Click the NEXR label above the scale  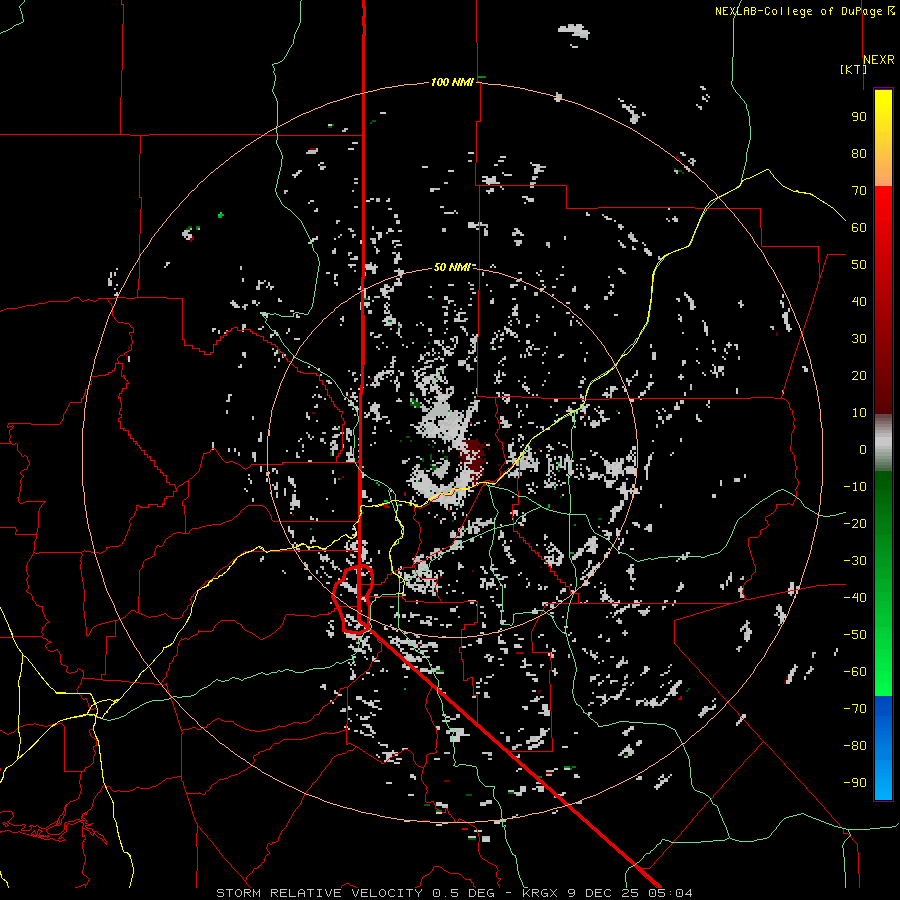(x=879, y=60)
